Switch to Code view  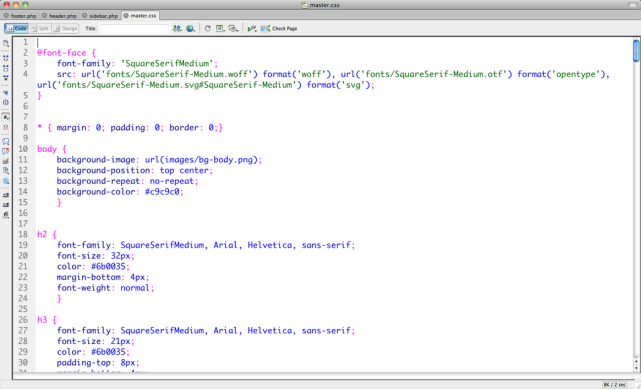point(17,29)
